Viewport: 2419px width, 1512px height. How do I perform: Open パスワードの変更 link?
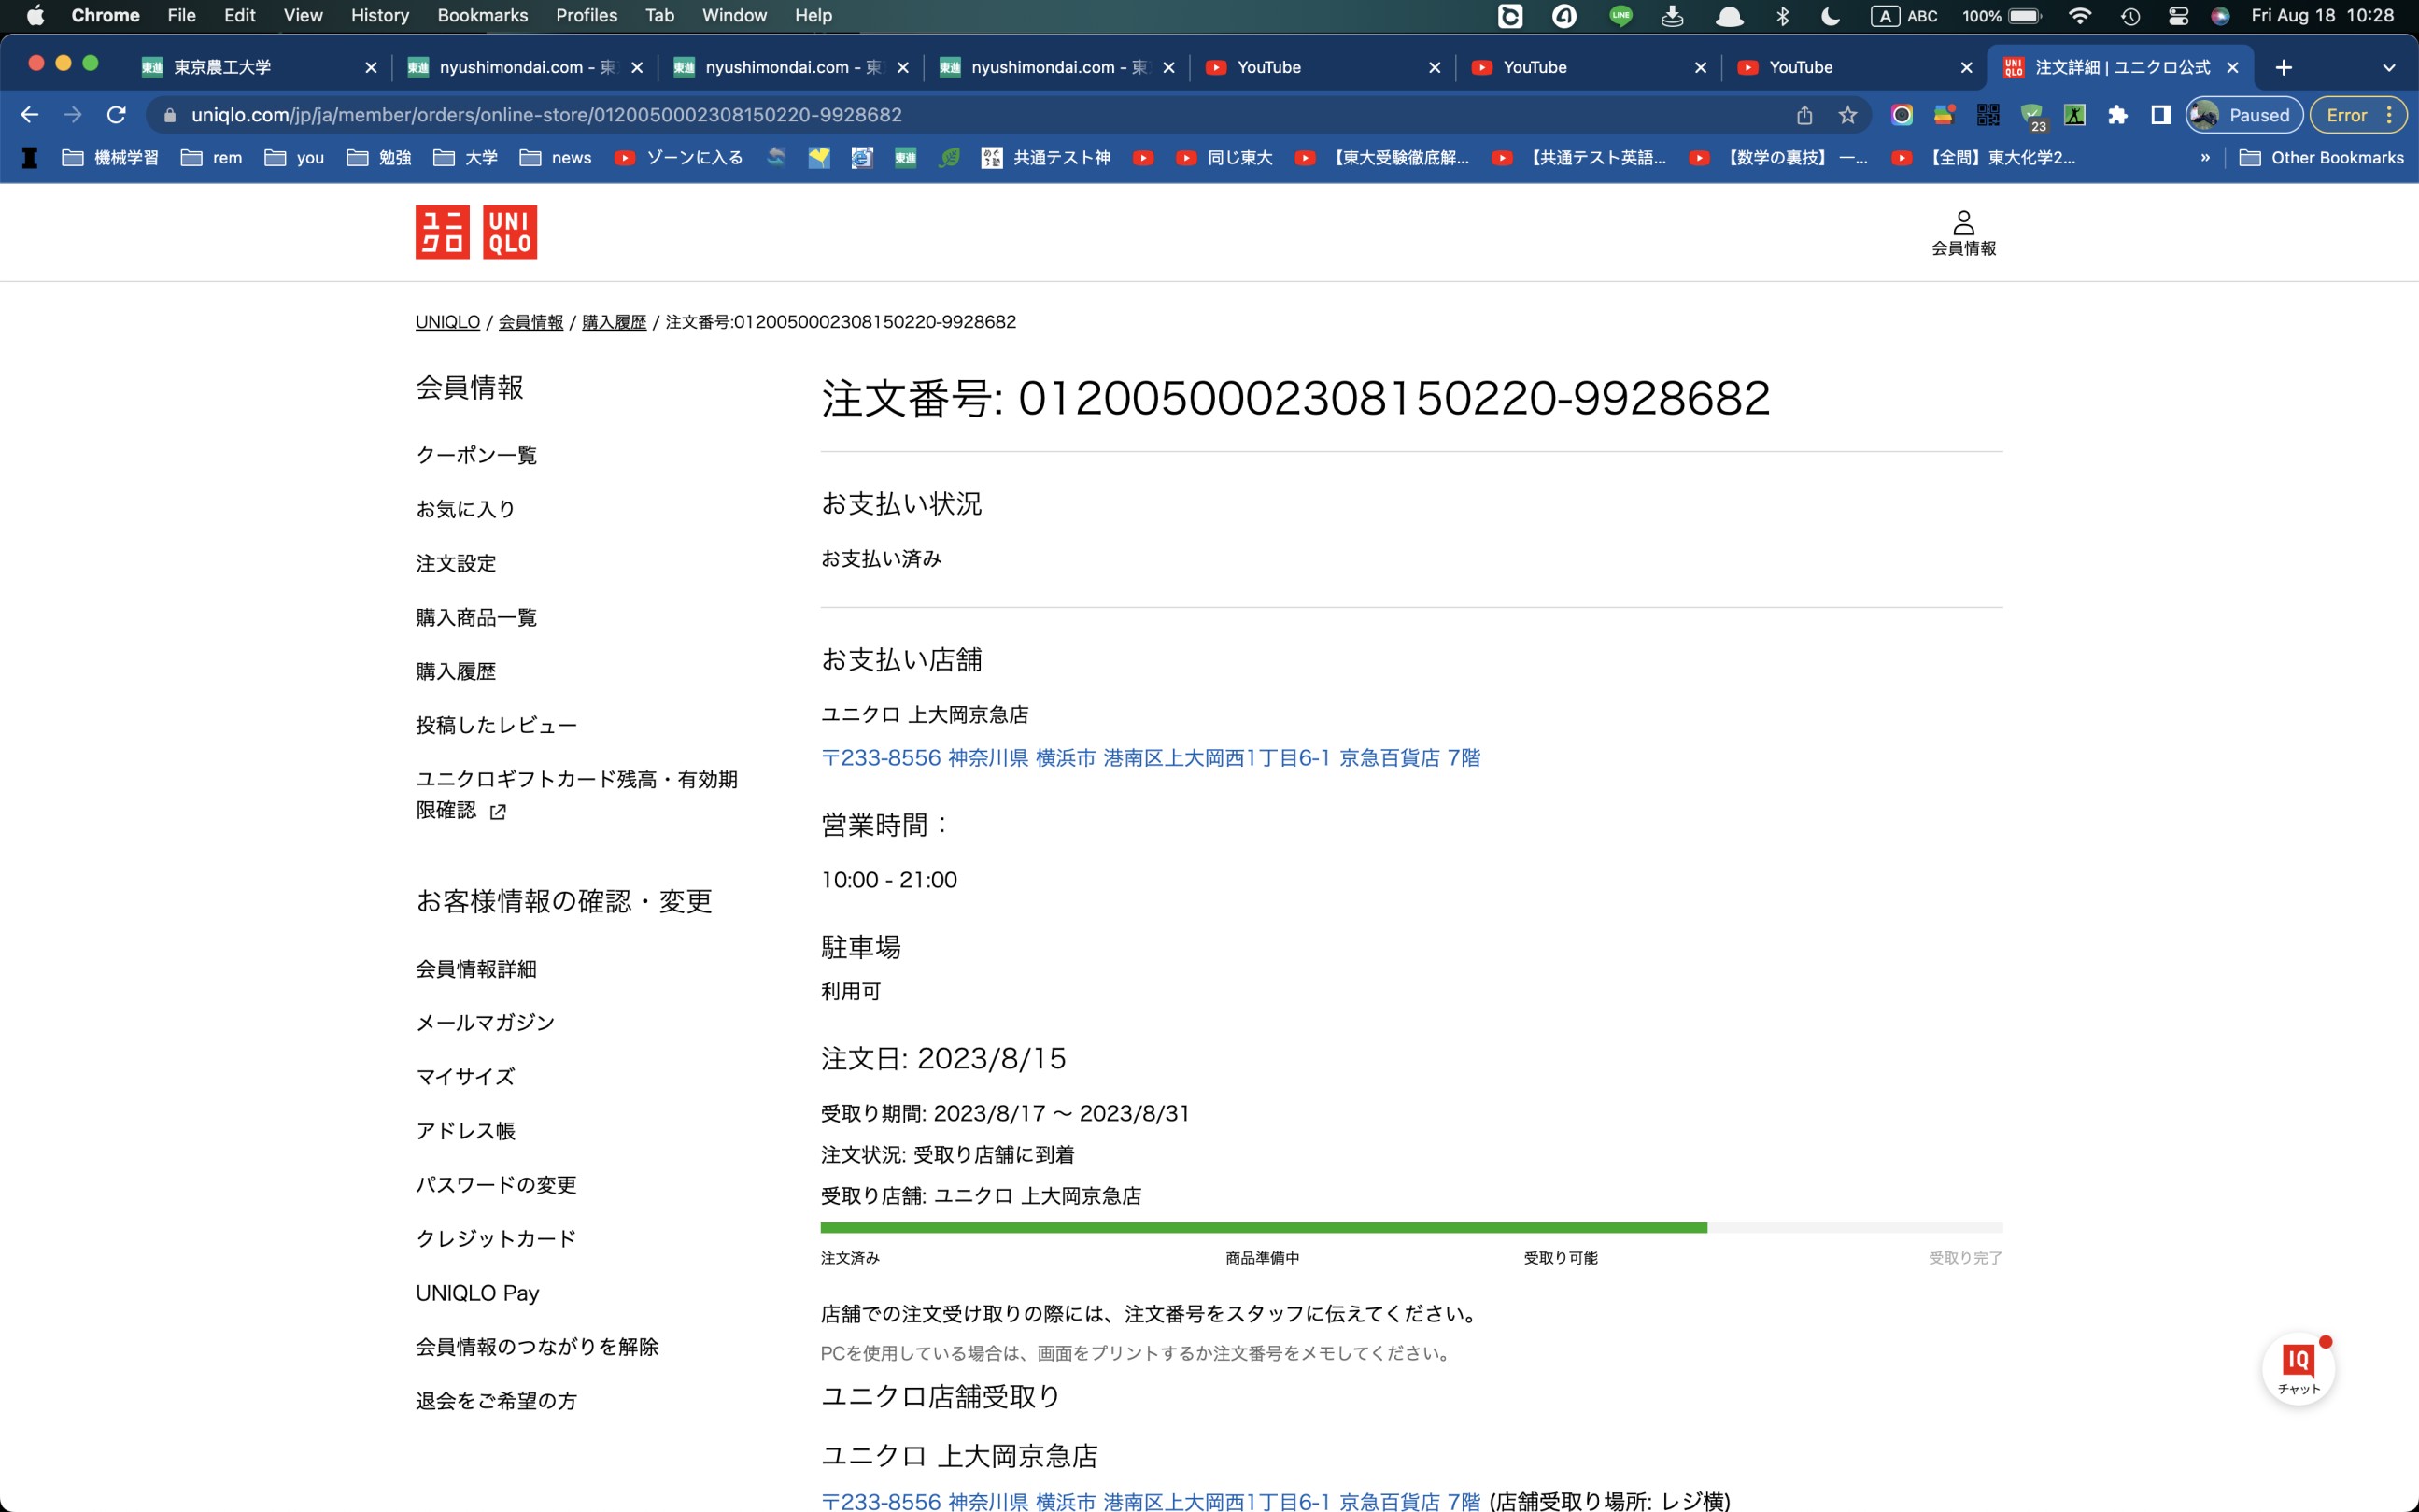point(496,1184)
